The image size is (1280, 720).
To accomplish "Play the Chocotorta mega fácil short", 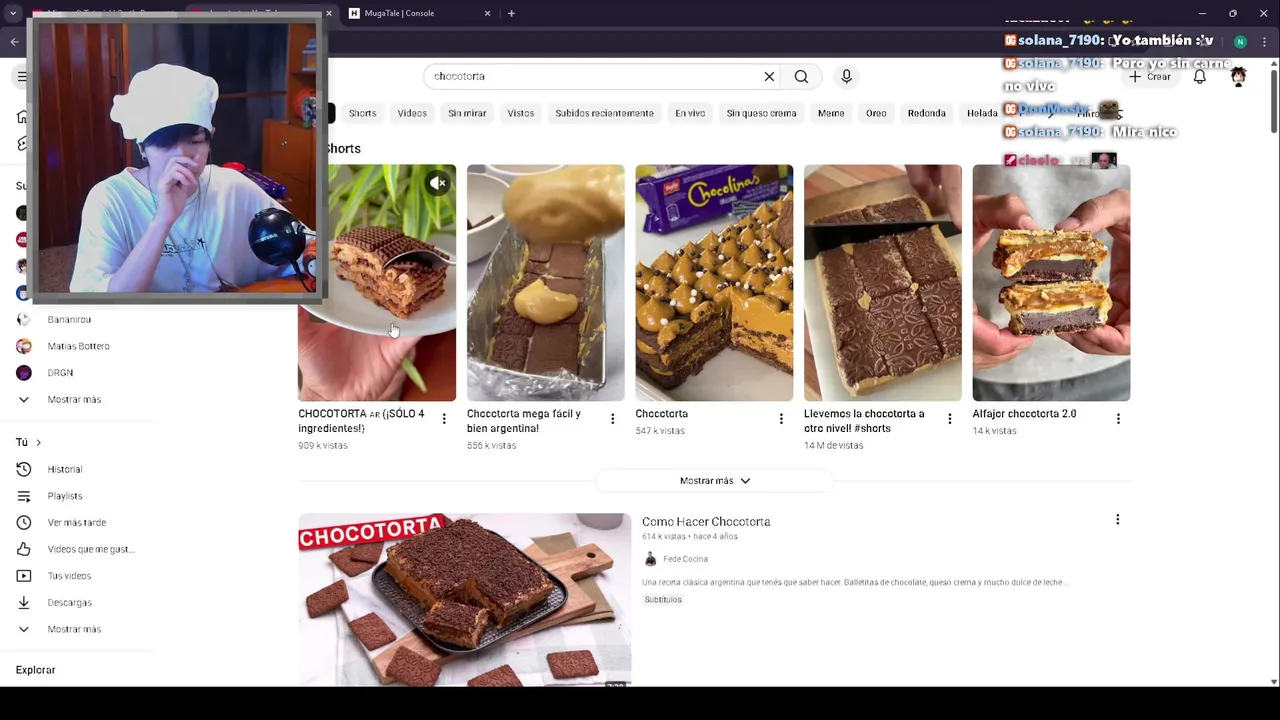I will [545, 283].
